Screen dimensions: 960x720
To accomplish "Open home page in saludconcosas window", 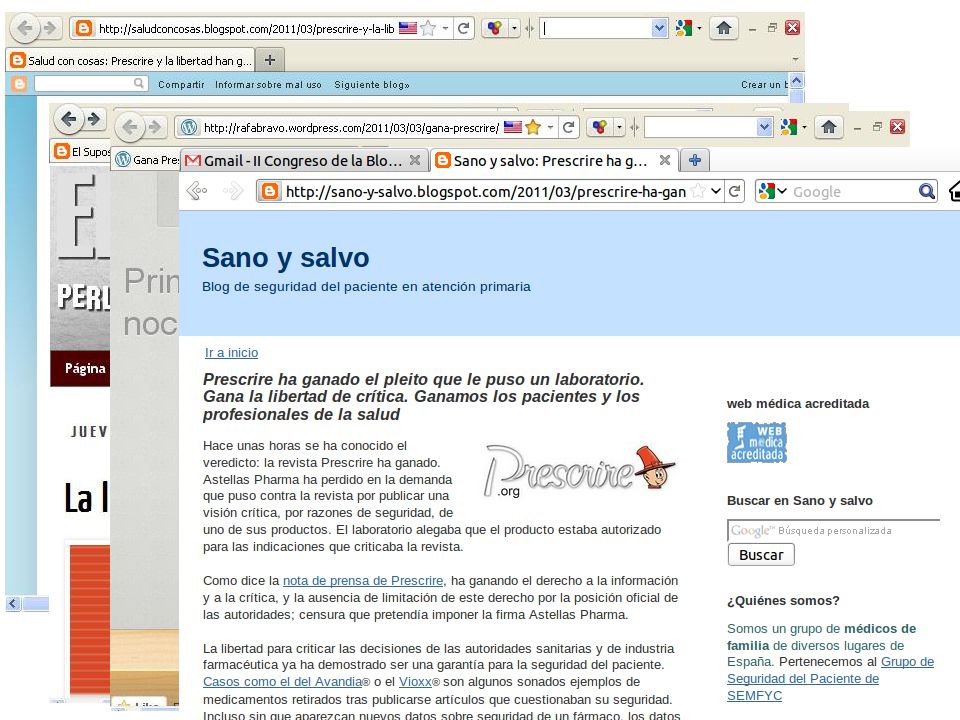I will coord(724,28).
